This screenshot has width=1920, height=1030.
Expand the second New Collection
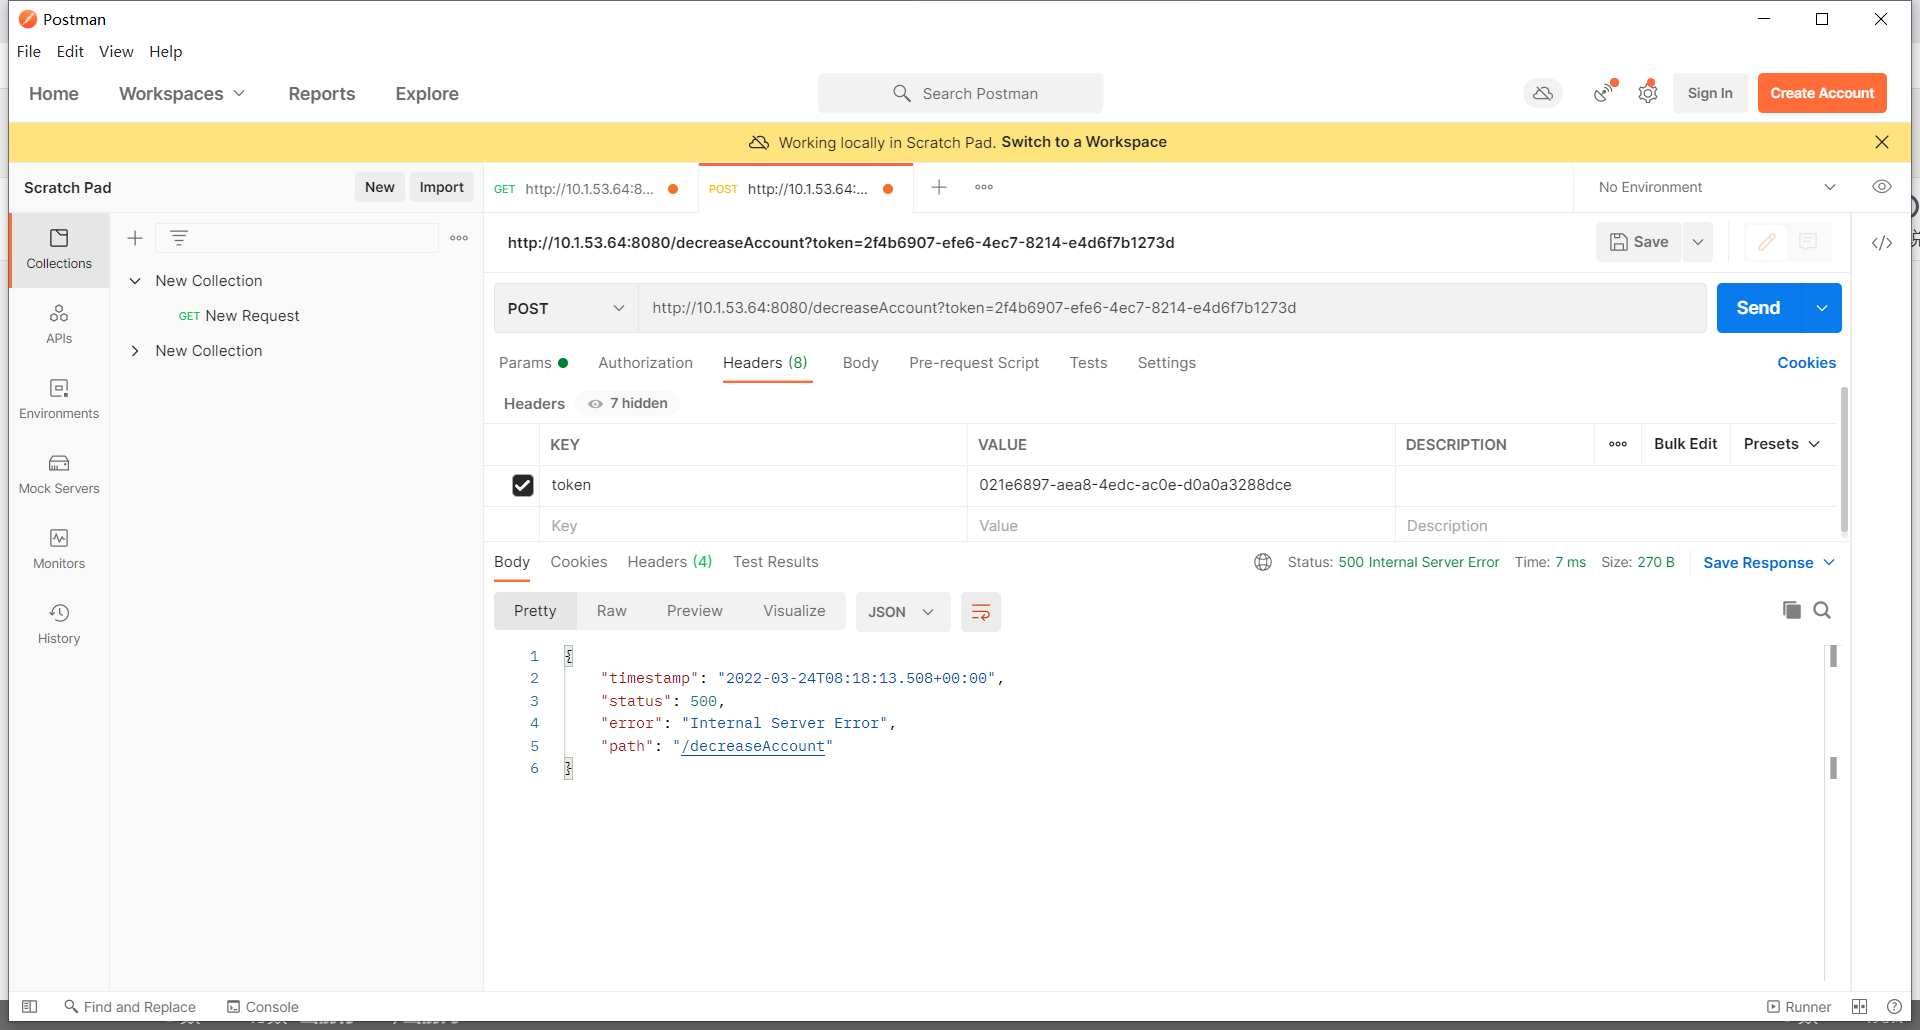click(135, 351)
